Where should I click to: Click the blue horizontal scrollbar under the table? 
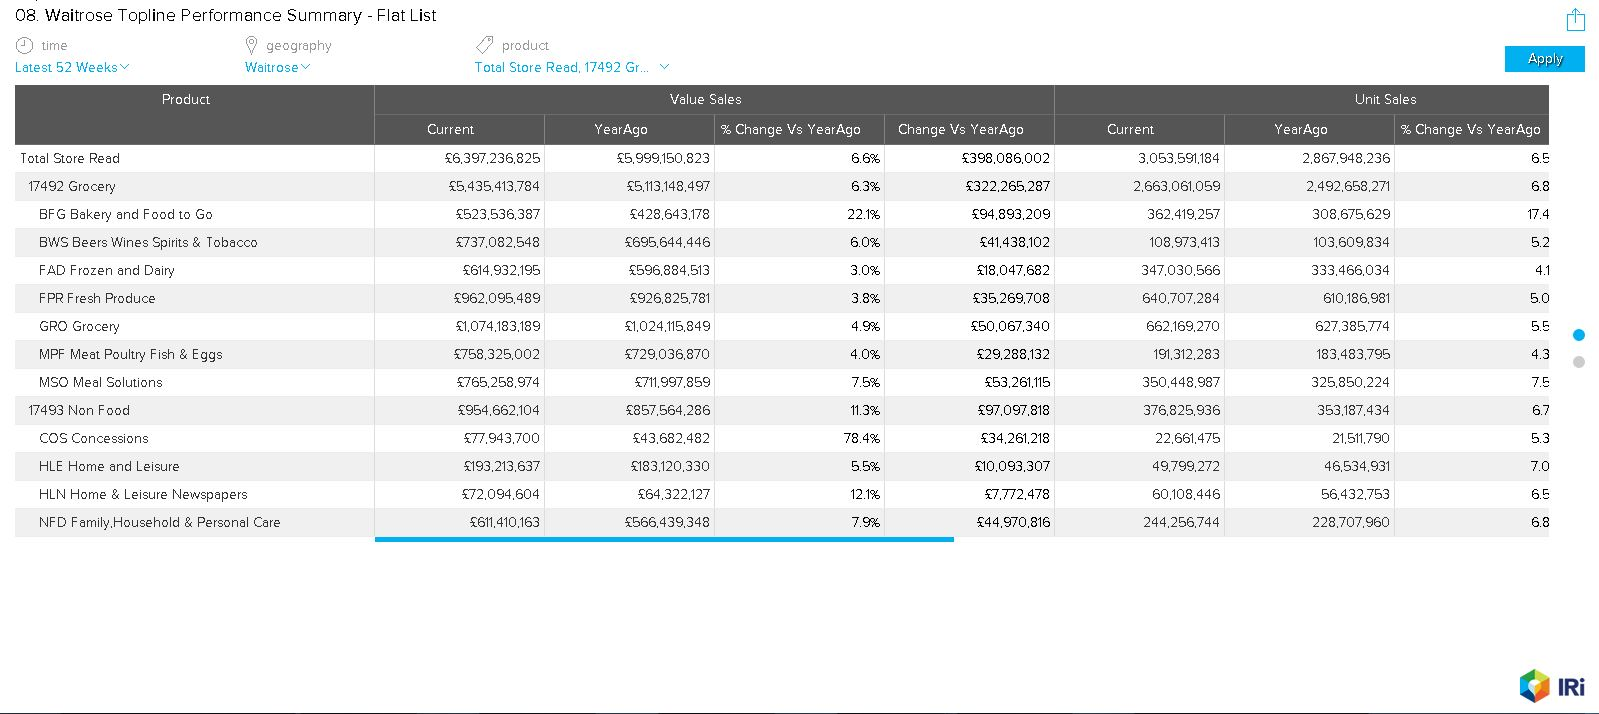tap(664, 540)
